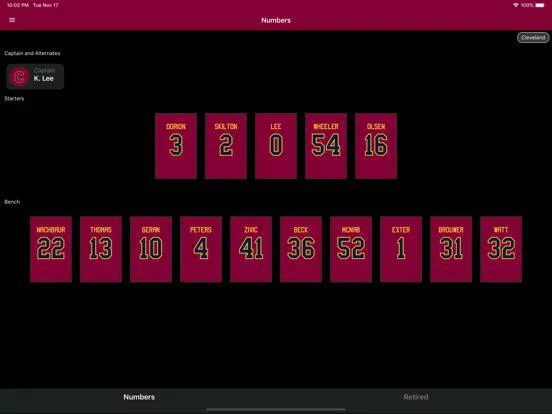Tap the Starters section label
This screenshot has width=552, height=414.
coord(14,99)
